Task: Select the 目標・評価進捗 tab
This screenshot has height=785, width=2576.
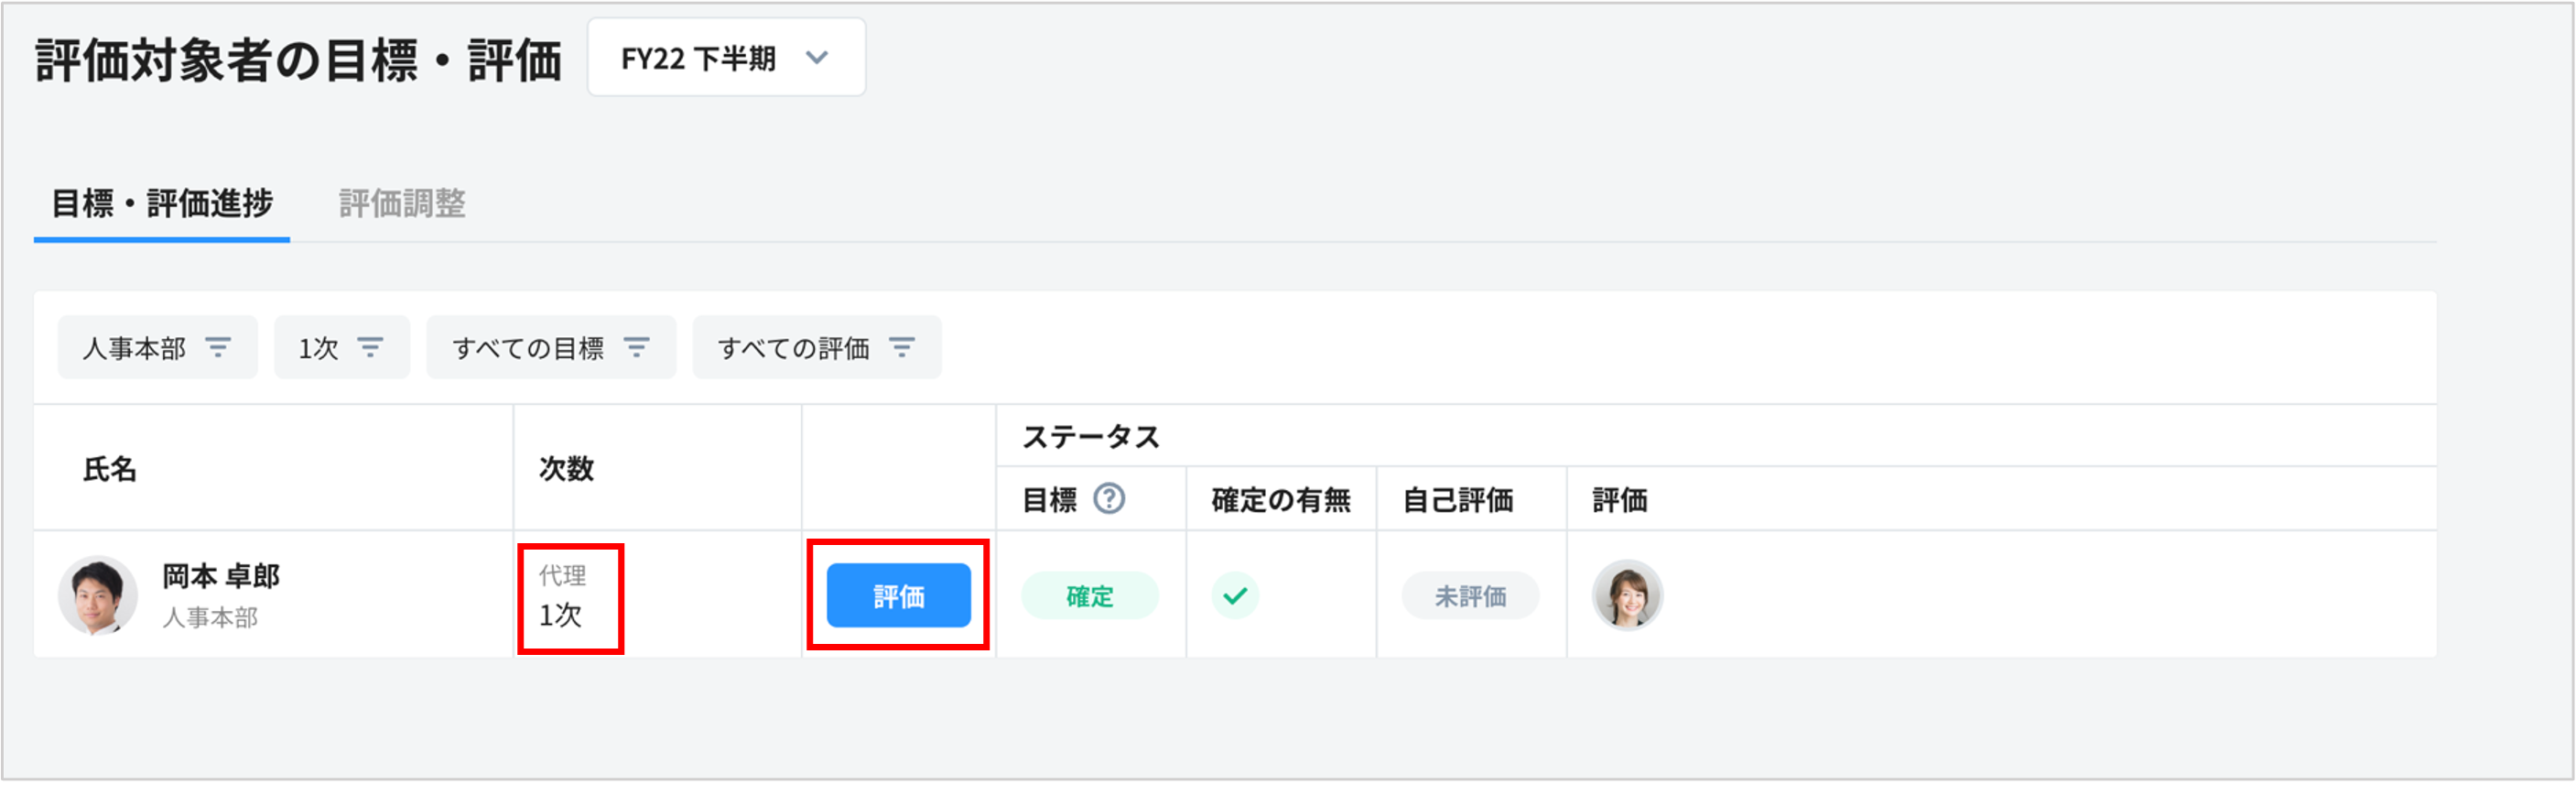Action: pos(161,203)
